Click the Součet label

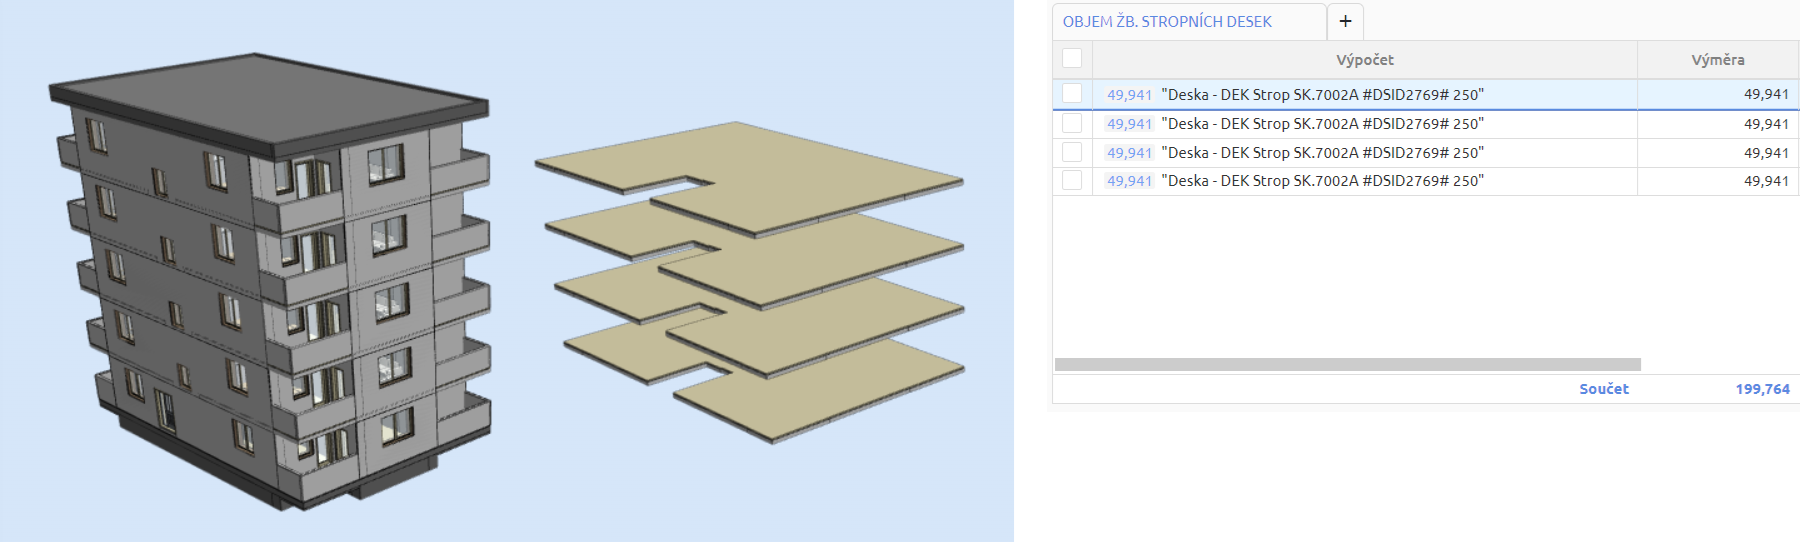[x=1603, y=389]
